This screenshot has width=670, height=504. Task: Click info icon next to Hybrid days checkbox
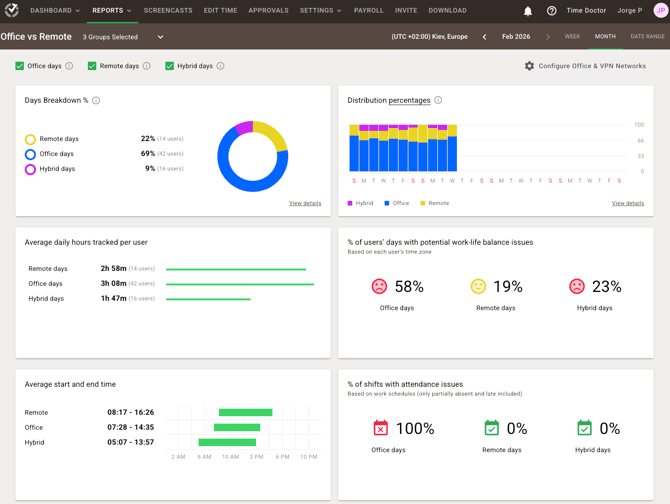pyautogui.click(x=220, y=66)
